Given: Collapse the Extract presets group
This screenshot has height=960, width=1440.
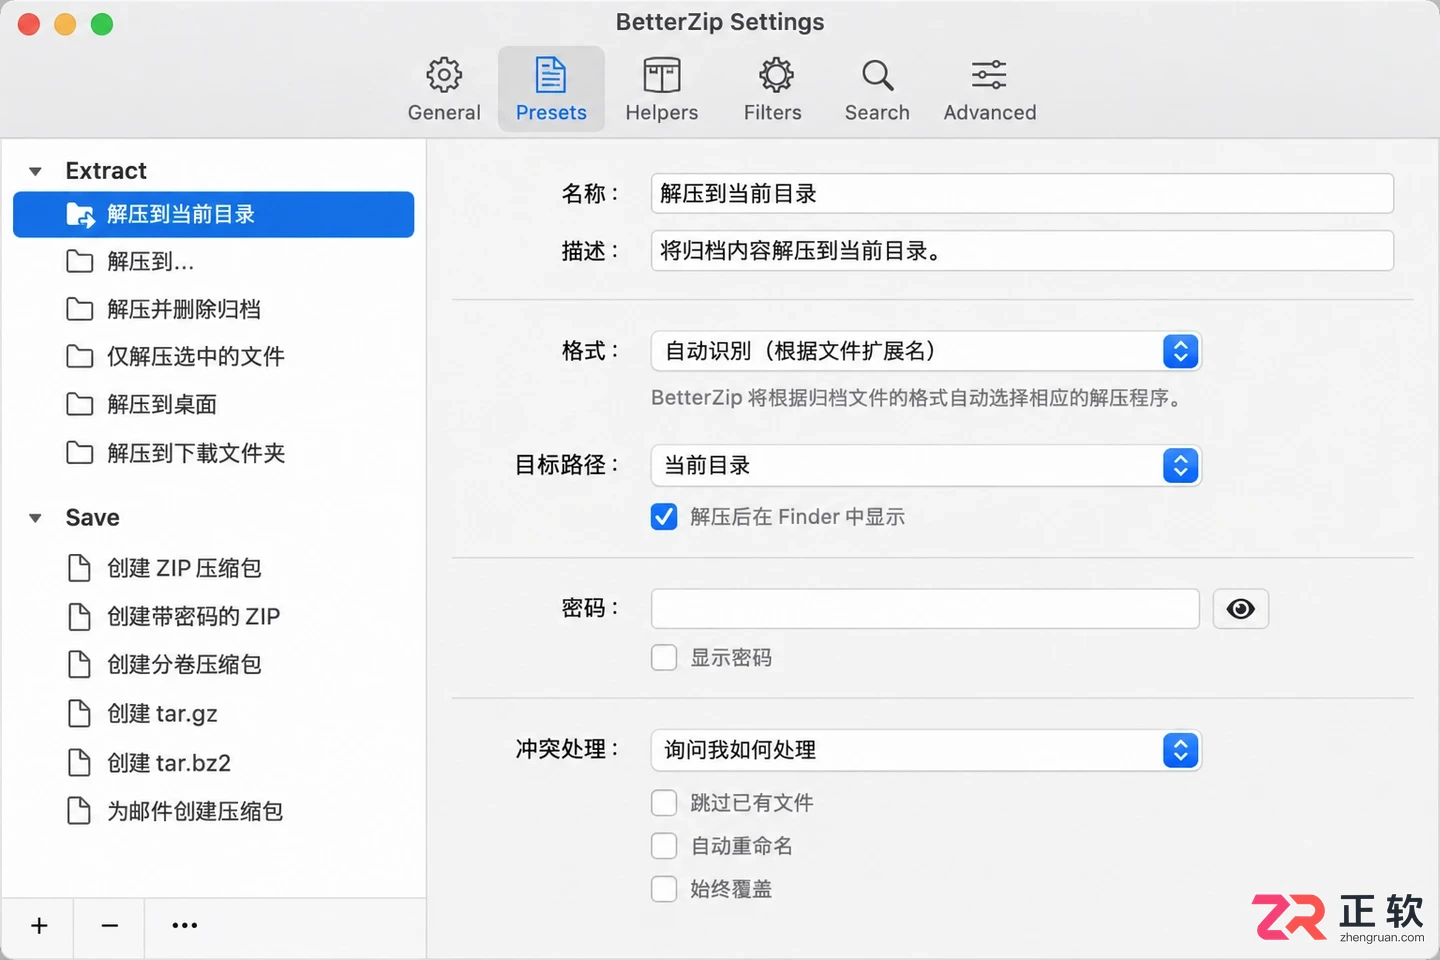Looking at the screenshot, I should coord(35,171).
